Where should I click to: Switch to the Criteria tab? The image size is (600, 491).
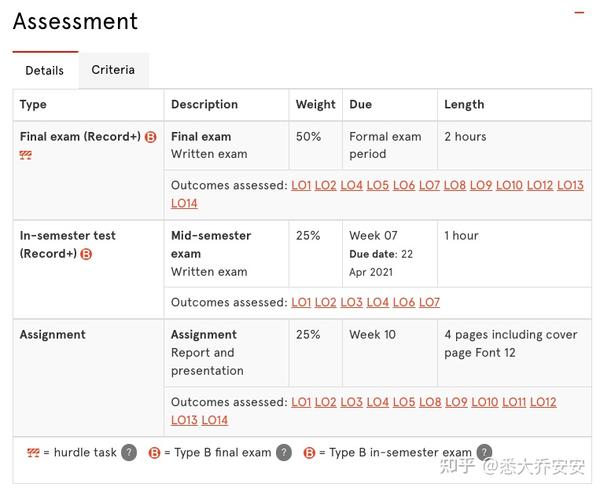[113, 70]
